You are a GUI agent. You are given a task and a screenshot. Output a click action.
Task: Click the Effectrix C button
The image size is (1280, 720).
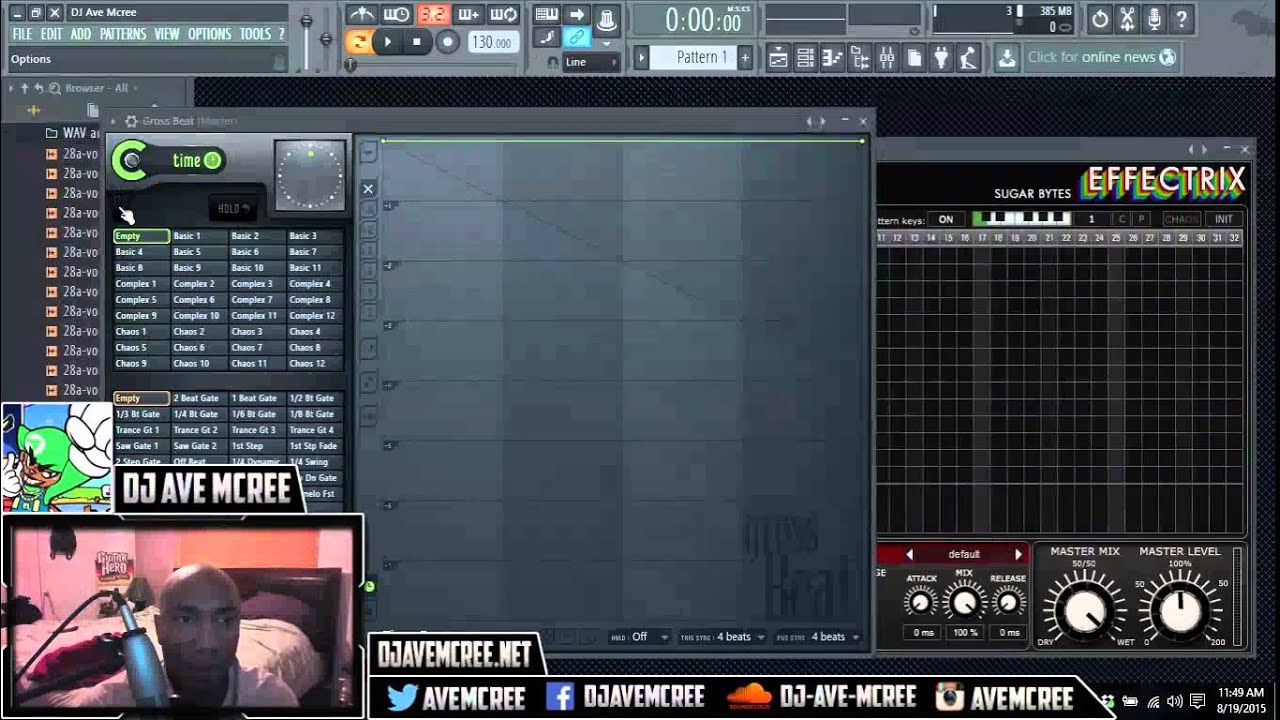[1121, 219]
